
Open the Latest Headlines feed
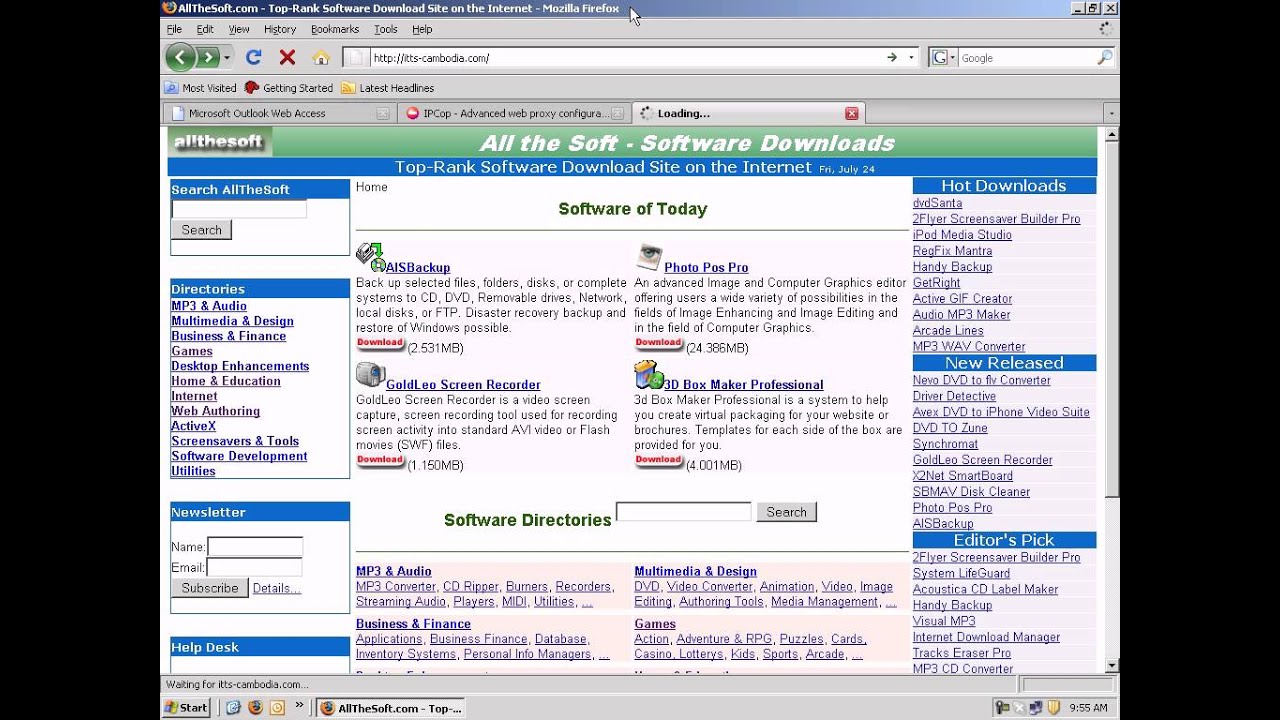pyautogui.click(x=388, y=88)
